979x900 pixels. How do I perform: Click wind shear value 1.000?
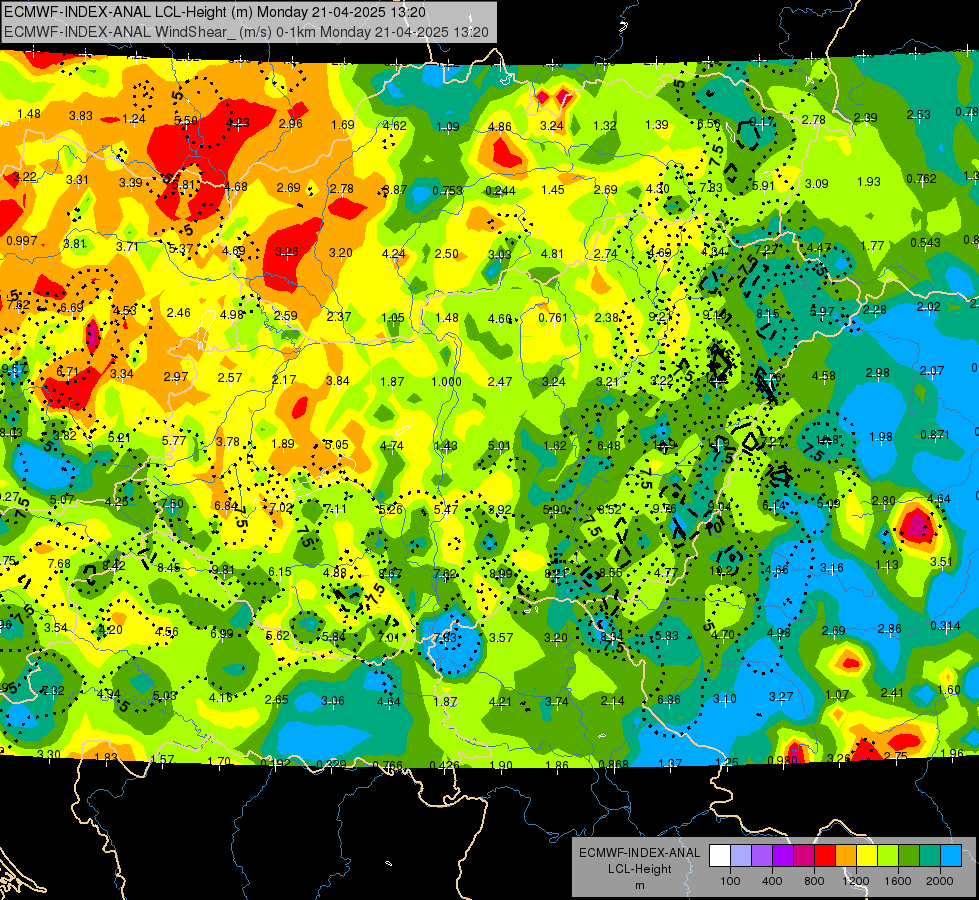point(446,382)
